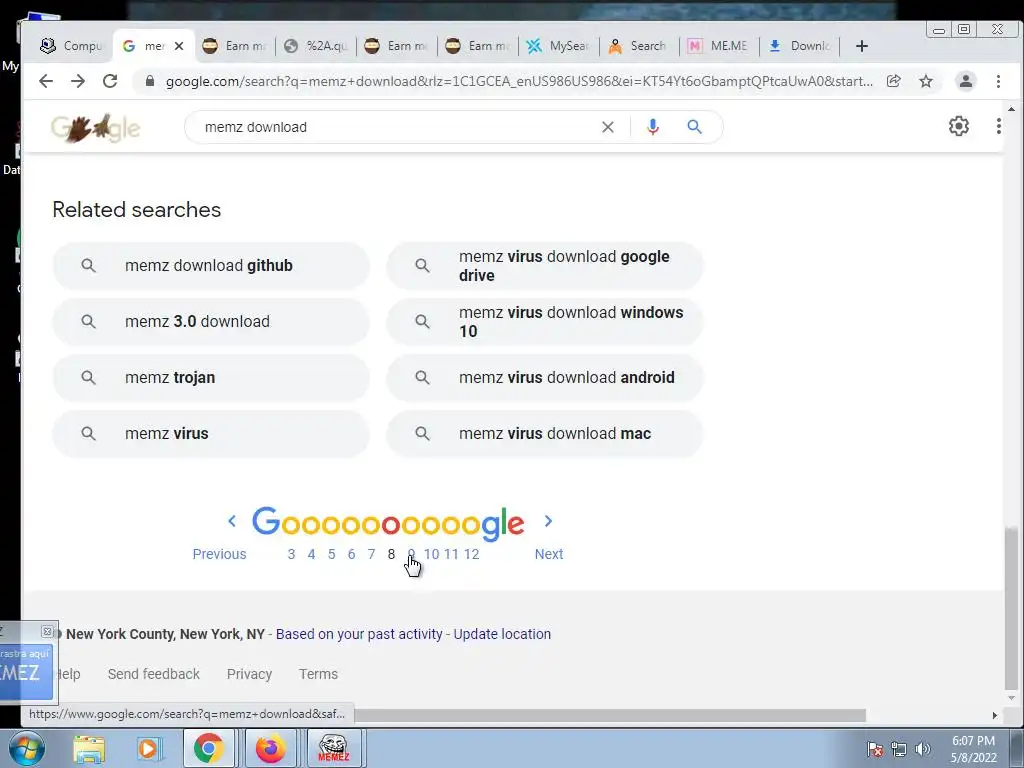1024x768 pixels.
Task: Switch to the MySear tab
Action: click(558, 46)
